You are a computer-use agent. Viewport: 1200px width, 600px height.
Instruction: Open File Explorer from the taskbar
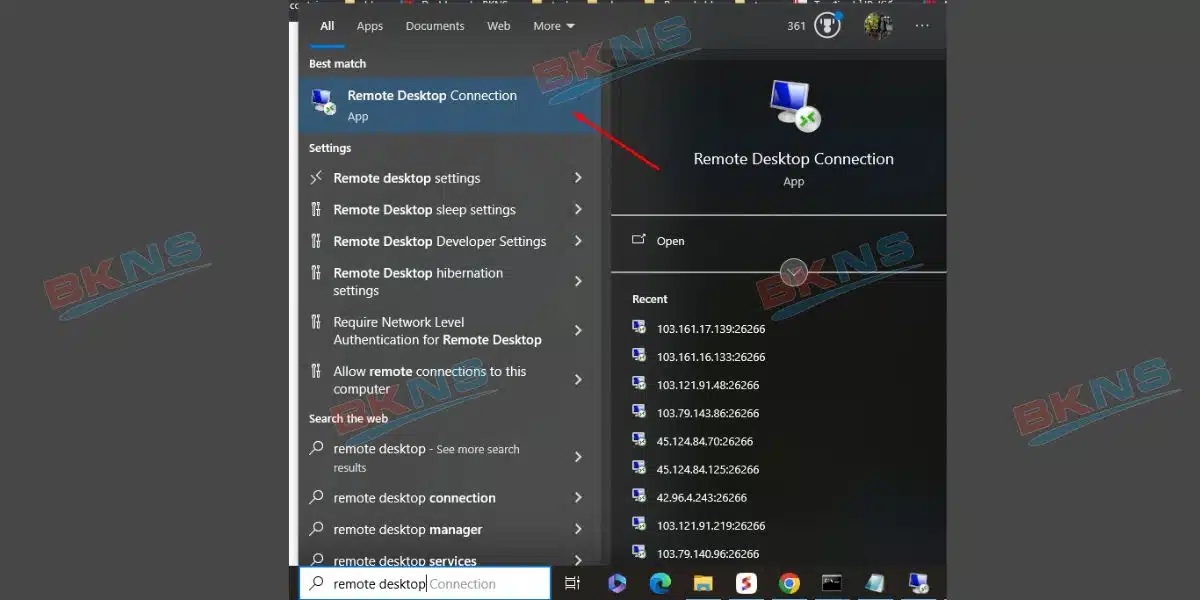point(704,582)
